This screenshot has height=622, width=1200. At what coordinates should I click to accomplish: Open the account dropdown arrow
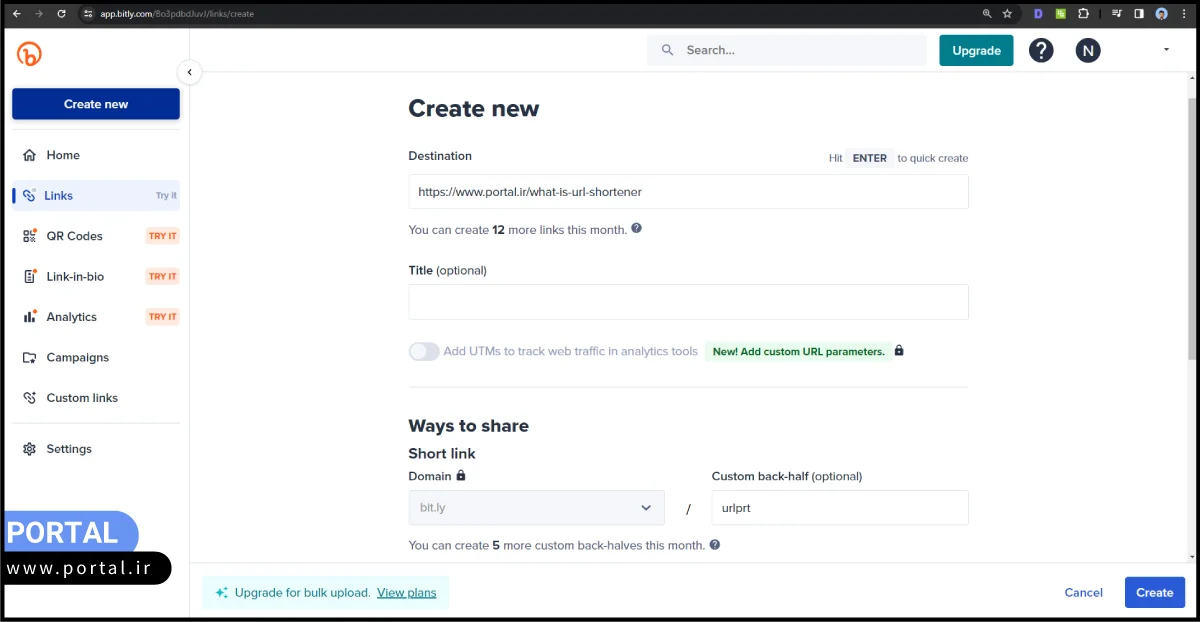click(x=1166, y=50)
